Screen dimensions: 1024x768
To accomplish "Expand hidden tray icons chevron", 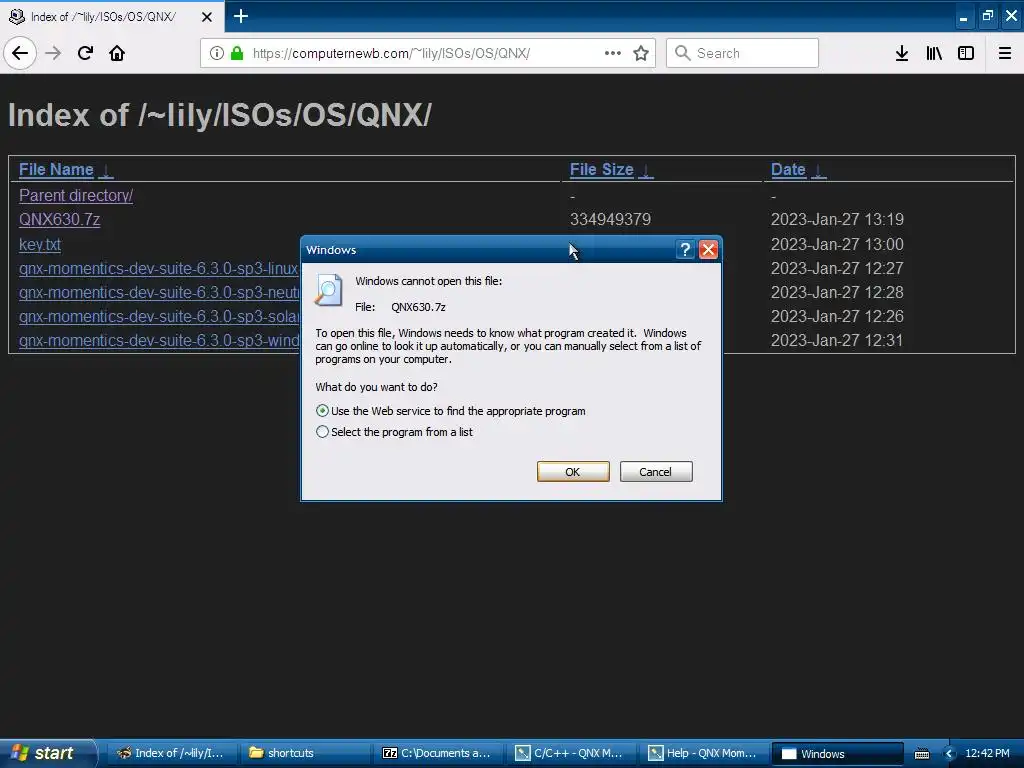I will 949,754.
